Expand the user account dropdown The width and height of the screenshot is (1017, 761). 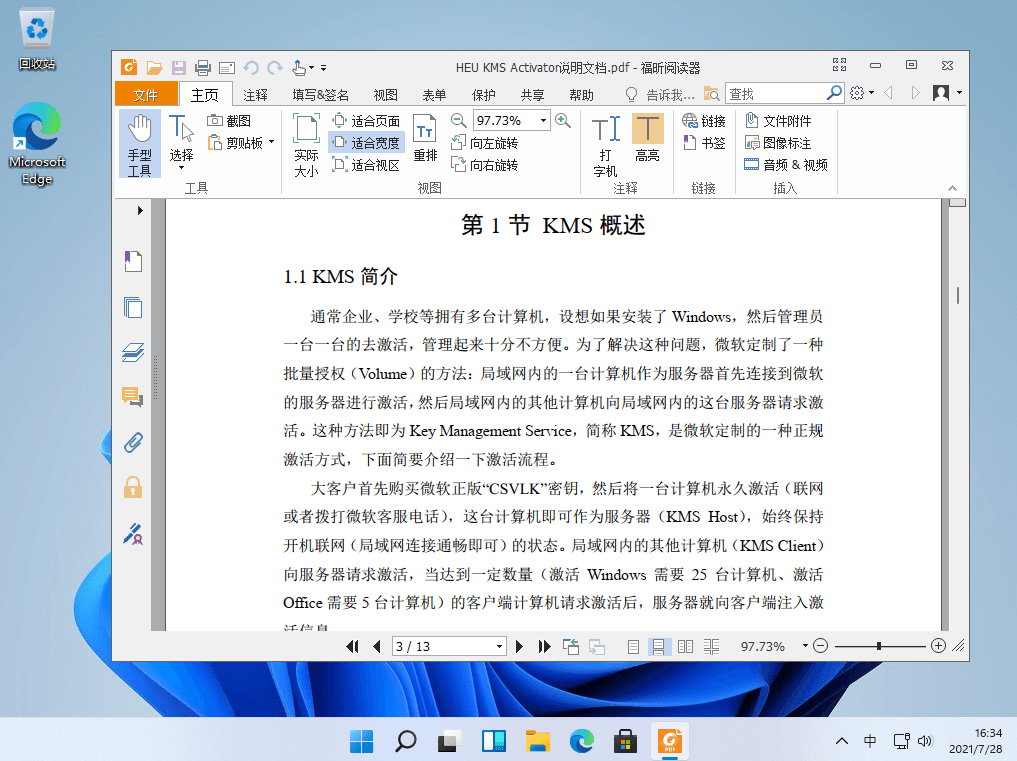(959, 93)
